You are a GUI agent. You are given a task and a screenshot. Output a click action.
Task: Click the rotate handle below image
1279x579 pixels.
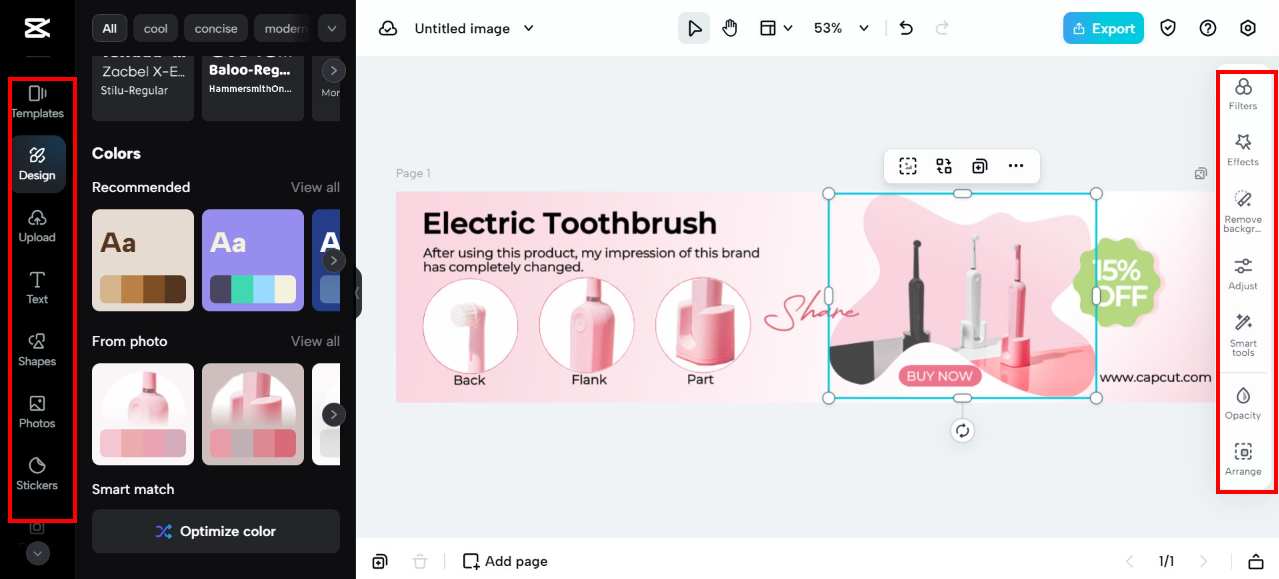[962, 430]
